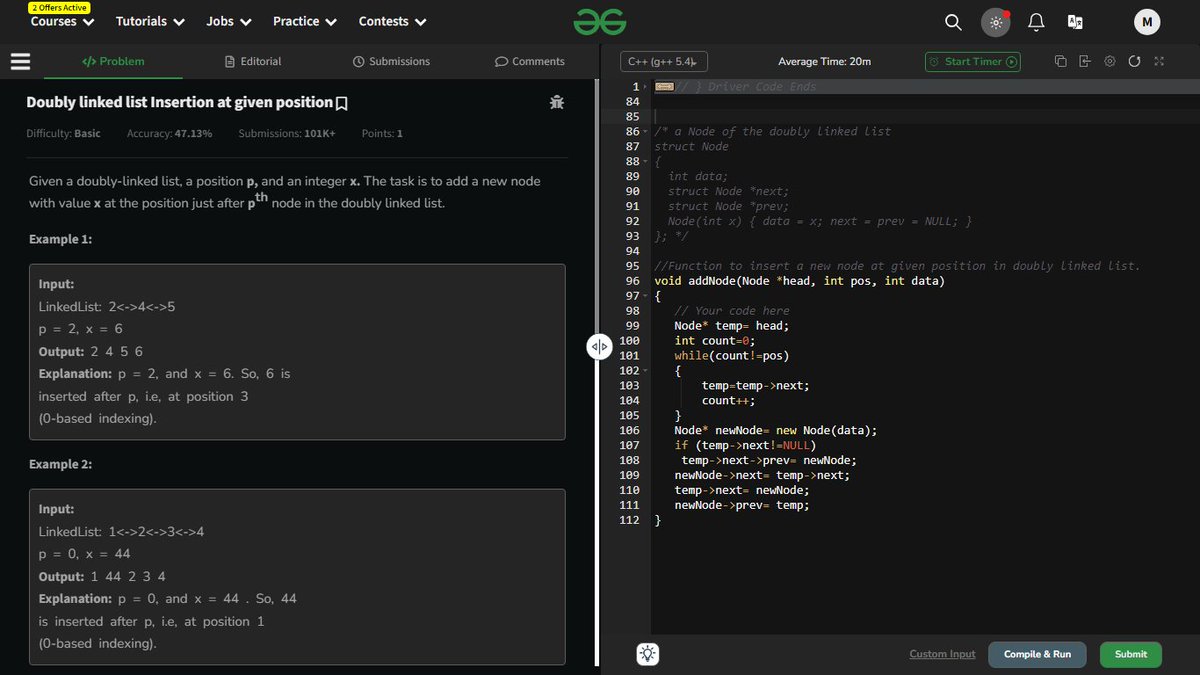Click the void addNode function signature
This screenshot has height=675, width=1200.
[x=799, y=281]
